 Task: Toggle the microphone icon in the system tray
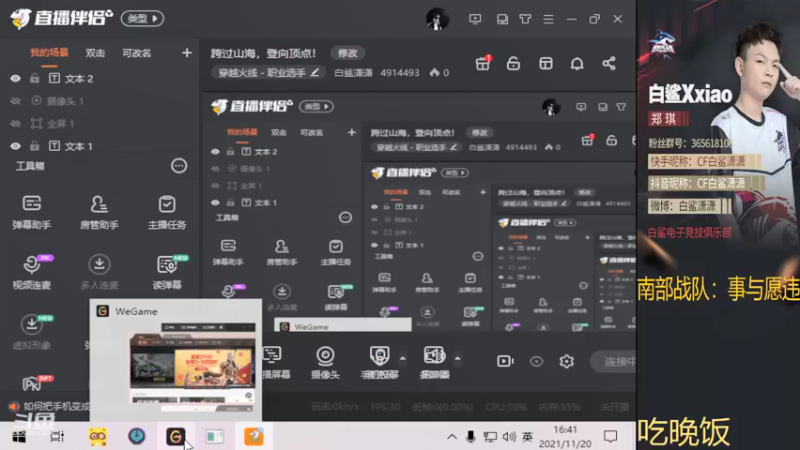point(470,437)
